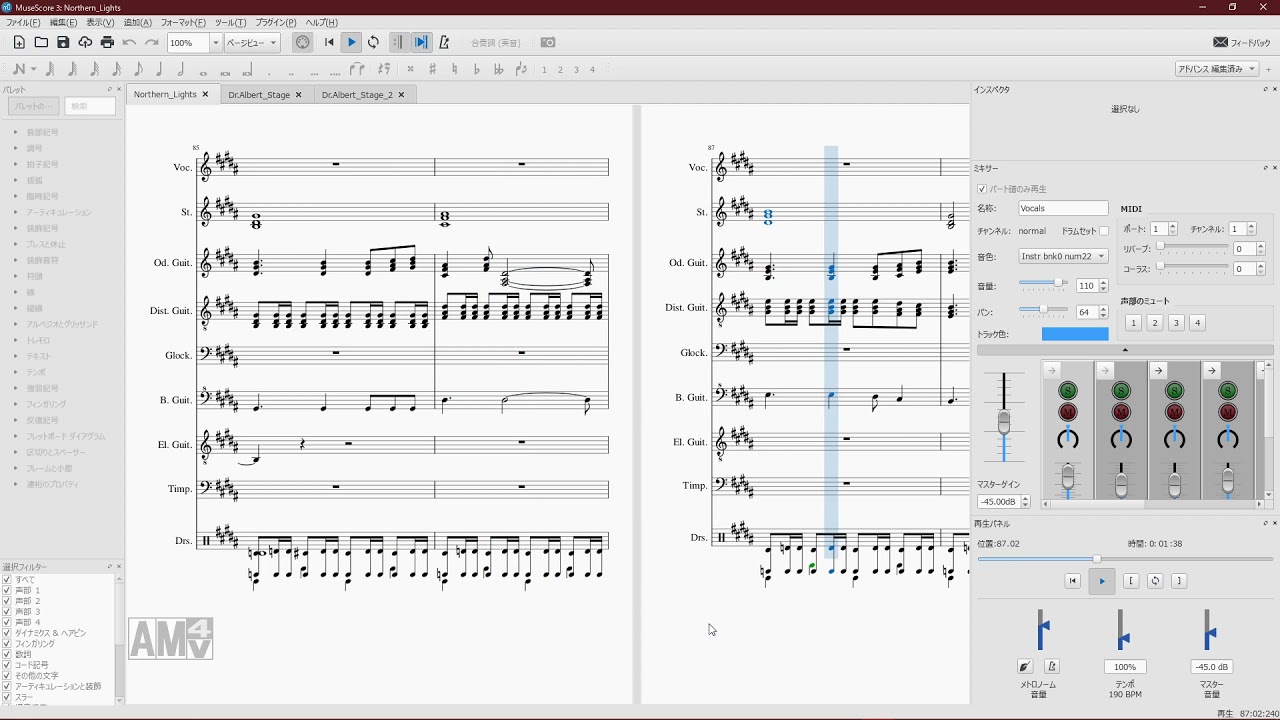The width and height of the screenshot is (1280, 720).
Task: Select voice 4 in the note toolbar
Action: point(592,69)
